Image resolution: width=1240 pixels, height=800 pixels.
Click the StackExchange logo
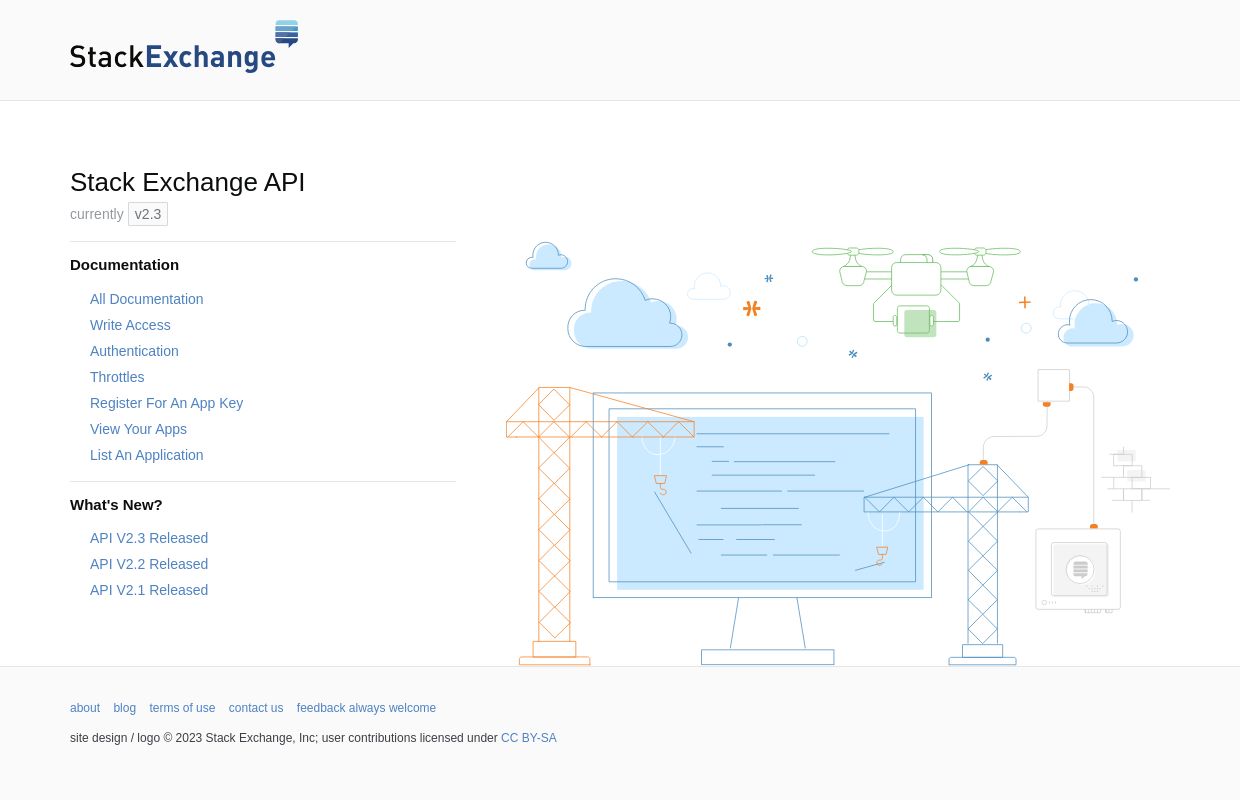click(x=184, y=47)
